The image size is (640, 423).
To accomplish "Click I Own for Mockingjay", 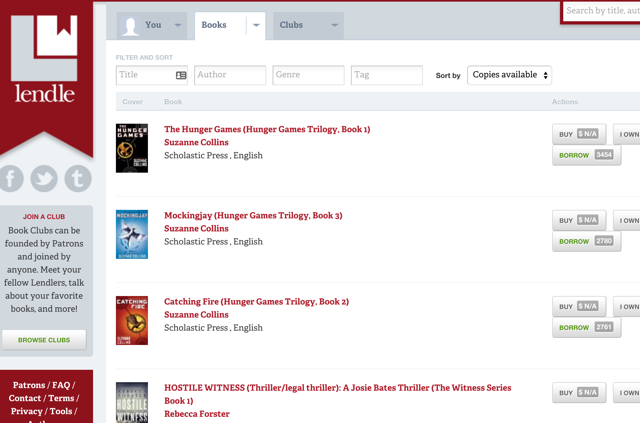I will coord(627,220).
